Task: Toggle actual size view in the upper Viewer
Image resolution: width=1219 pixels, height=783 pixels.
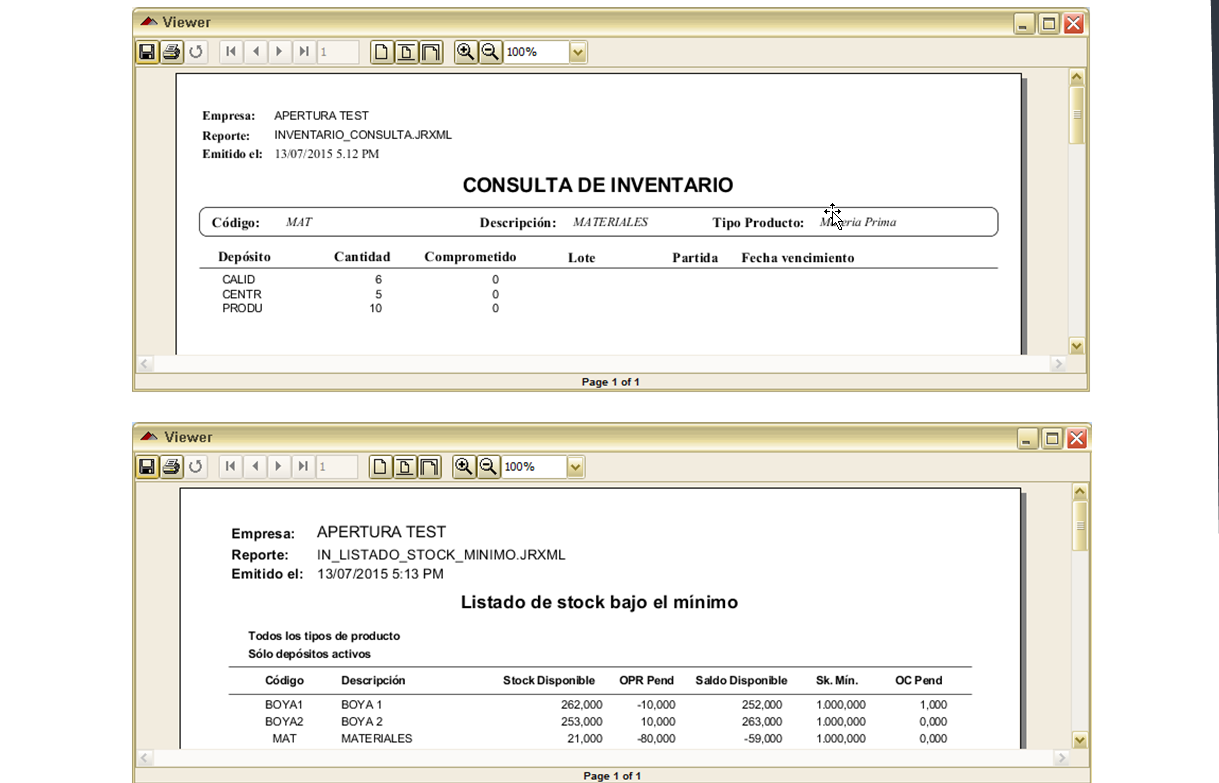Action: pyautogui.click(x=381, y=52)
